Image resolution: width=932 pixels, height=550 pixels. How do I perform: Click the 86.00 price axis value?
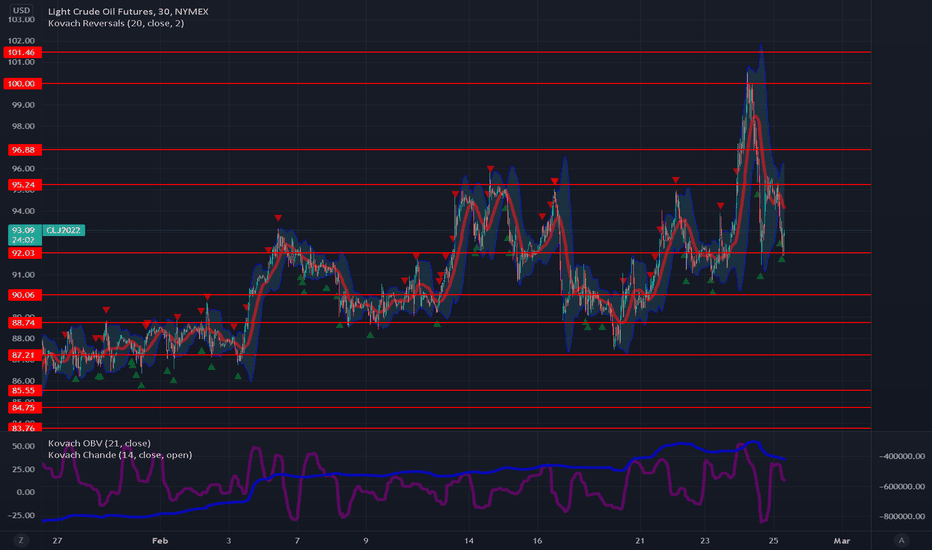[x=23, y=381]
